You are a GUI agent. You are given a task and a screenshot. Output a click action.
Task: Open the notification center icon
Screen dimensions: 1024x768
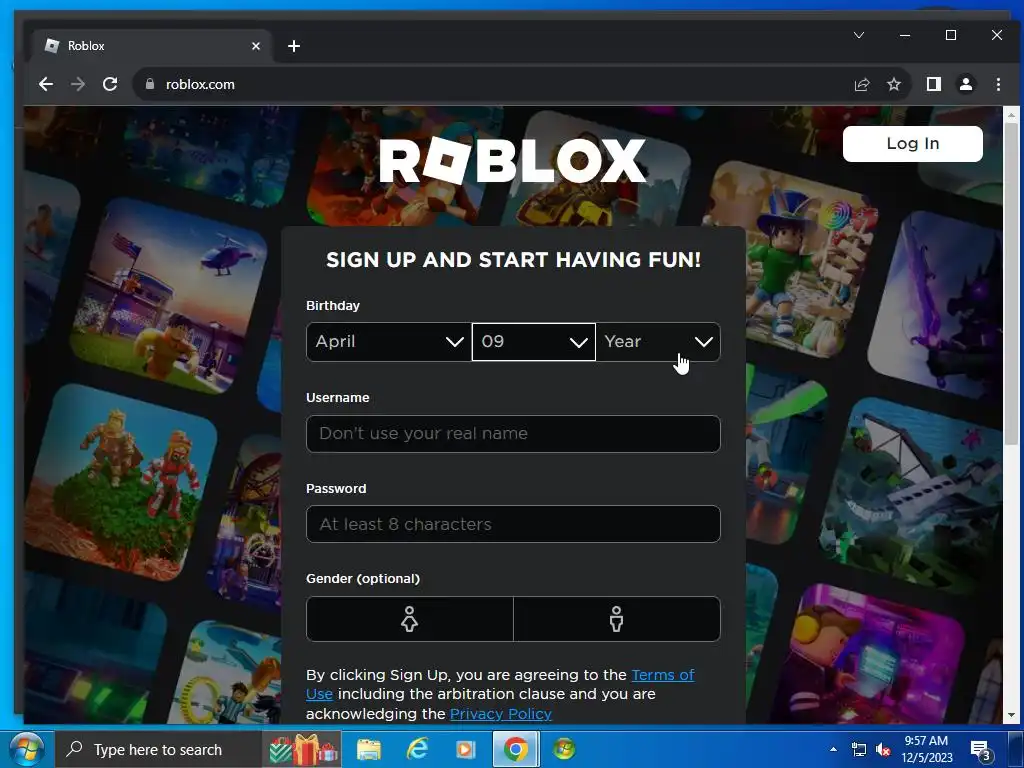click(x=982, y=751)
